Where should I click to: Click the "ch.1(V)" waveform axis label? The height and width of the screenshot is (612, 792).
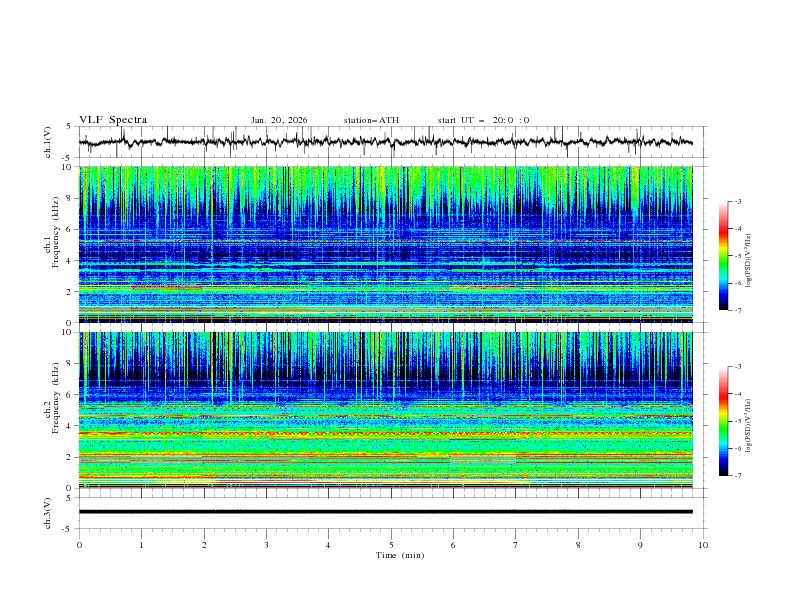[x=48, y=142]
